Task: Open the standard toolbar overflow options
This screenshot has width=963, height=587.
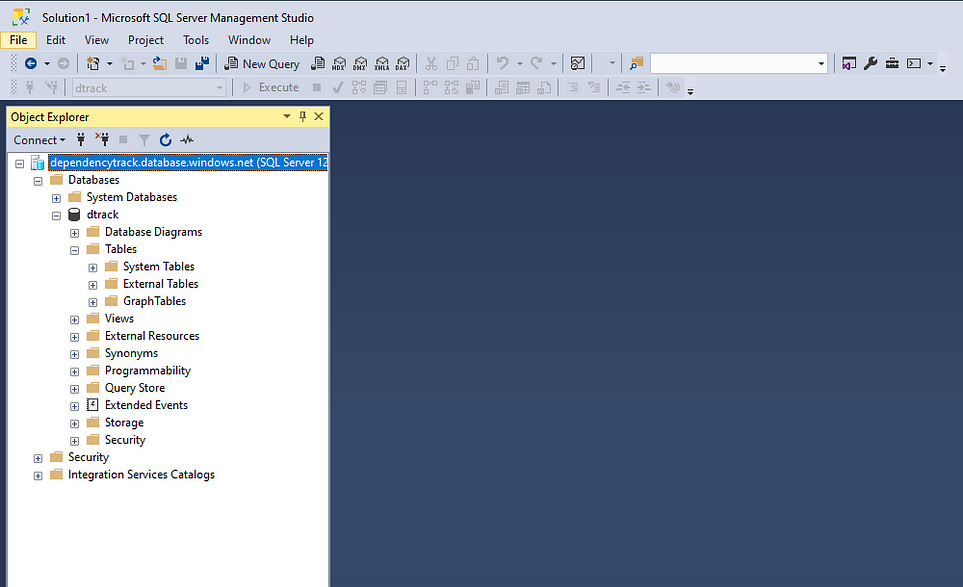Action: click(x=943, y=68)
